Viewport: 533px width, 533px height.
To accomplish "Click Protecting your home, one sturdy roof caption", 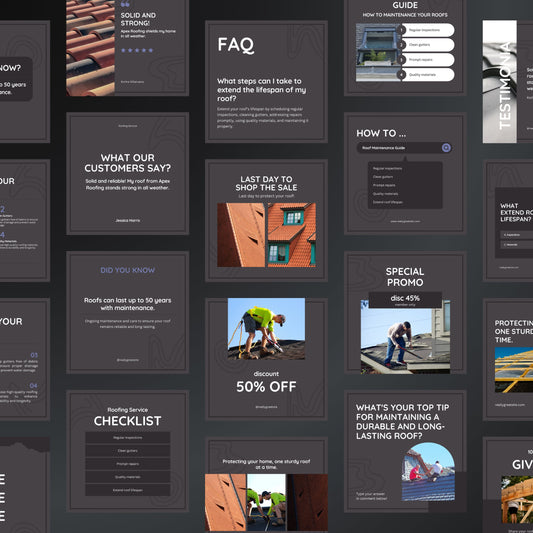I will [x=266, y=464].
